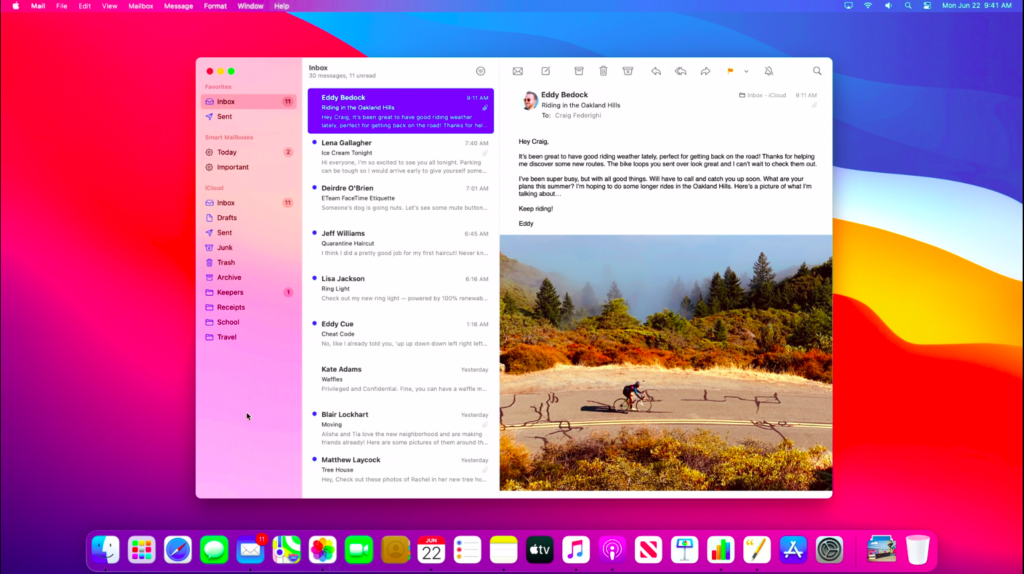Select the highlighted Eddy Bedock email
This screenshot has width=1024, height=574.
tap(400, 111)
